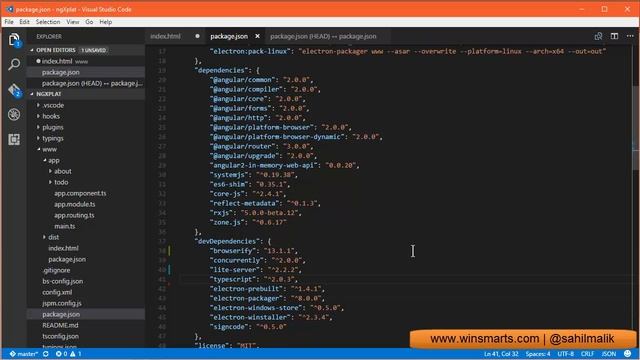Viewport: 640px width, 360px height.
Task: Open jspm.config.js file
Action: coord(62,303)
